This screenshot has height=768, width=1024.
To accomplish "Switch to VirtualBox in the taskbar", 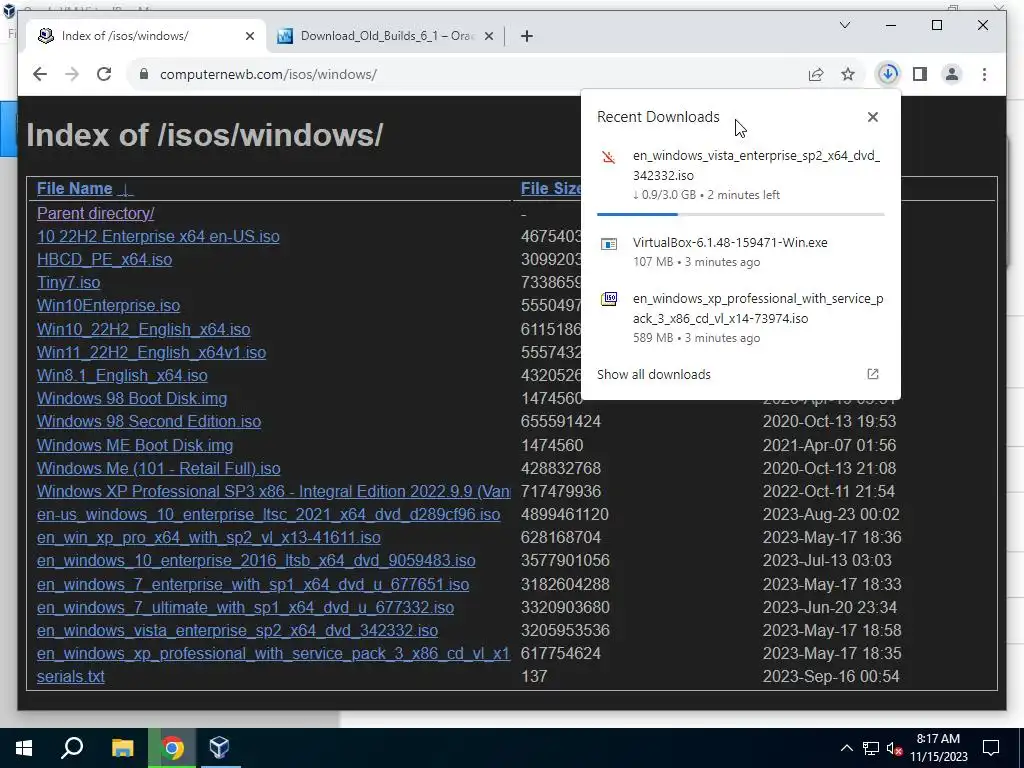I will click(x=220, y=748).
